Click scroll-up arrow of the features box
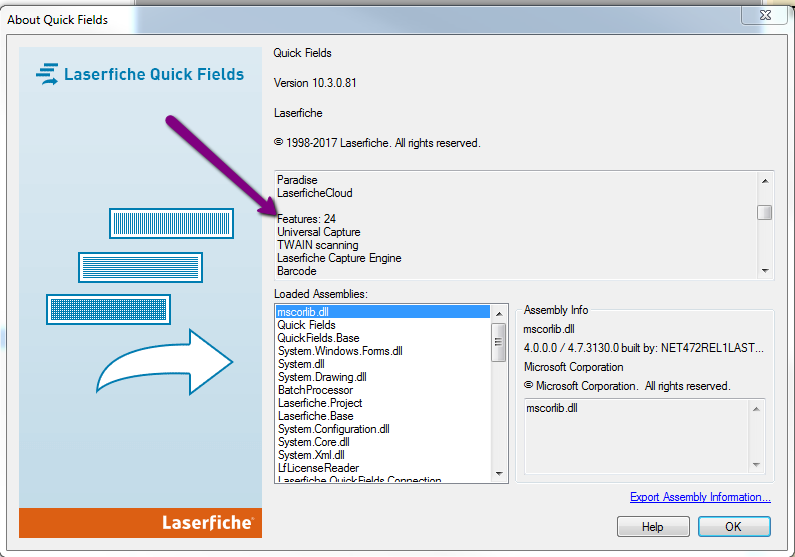Viewport: 795px width, 557px height. pos(765,181)
